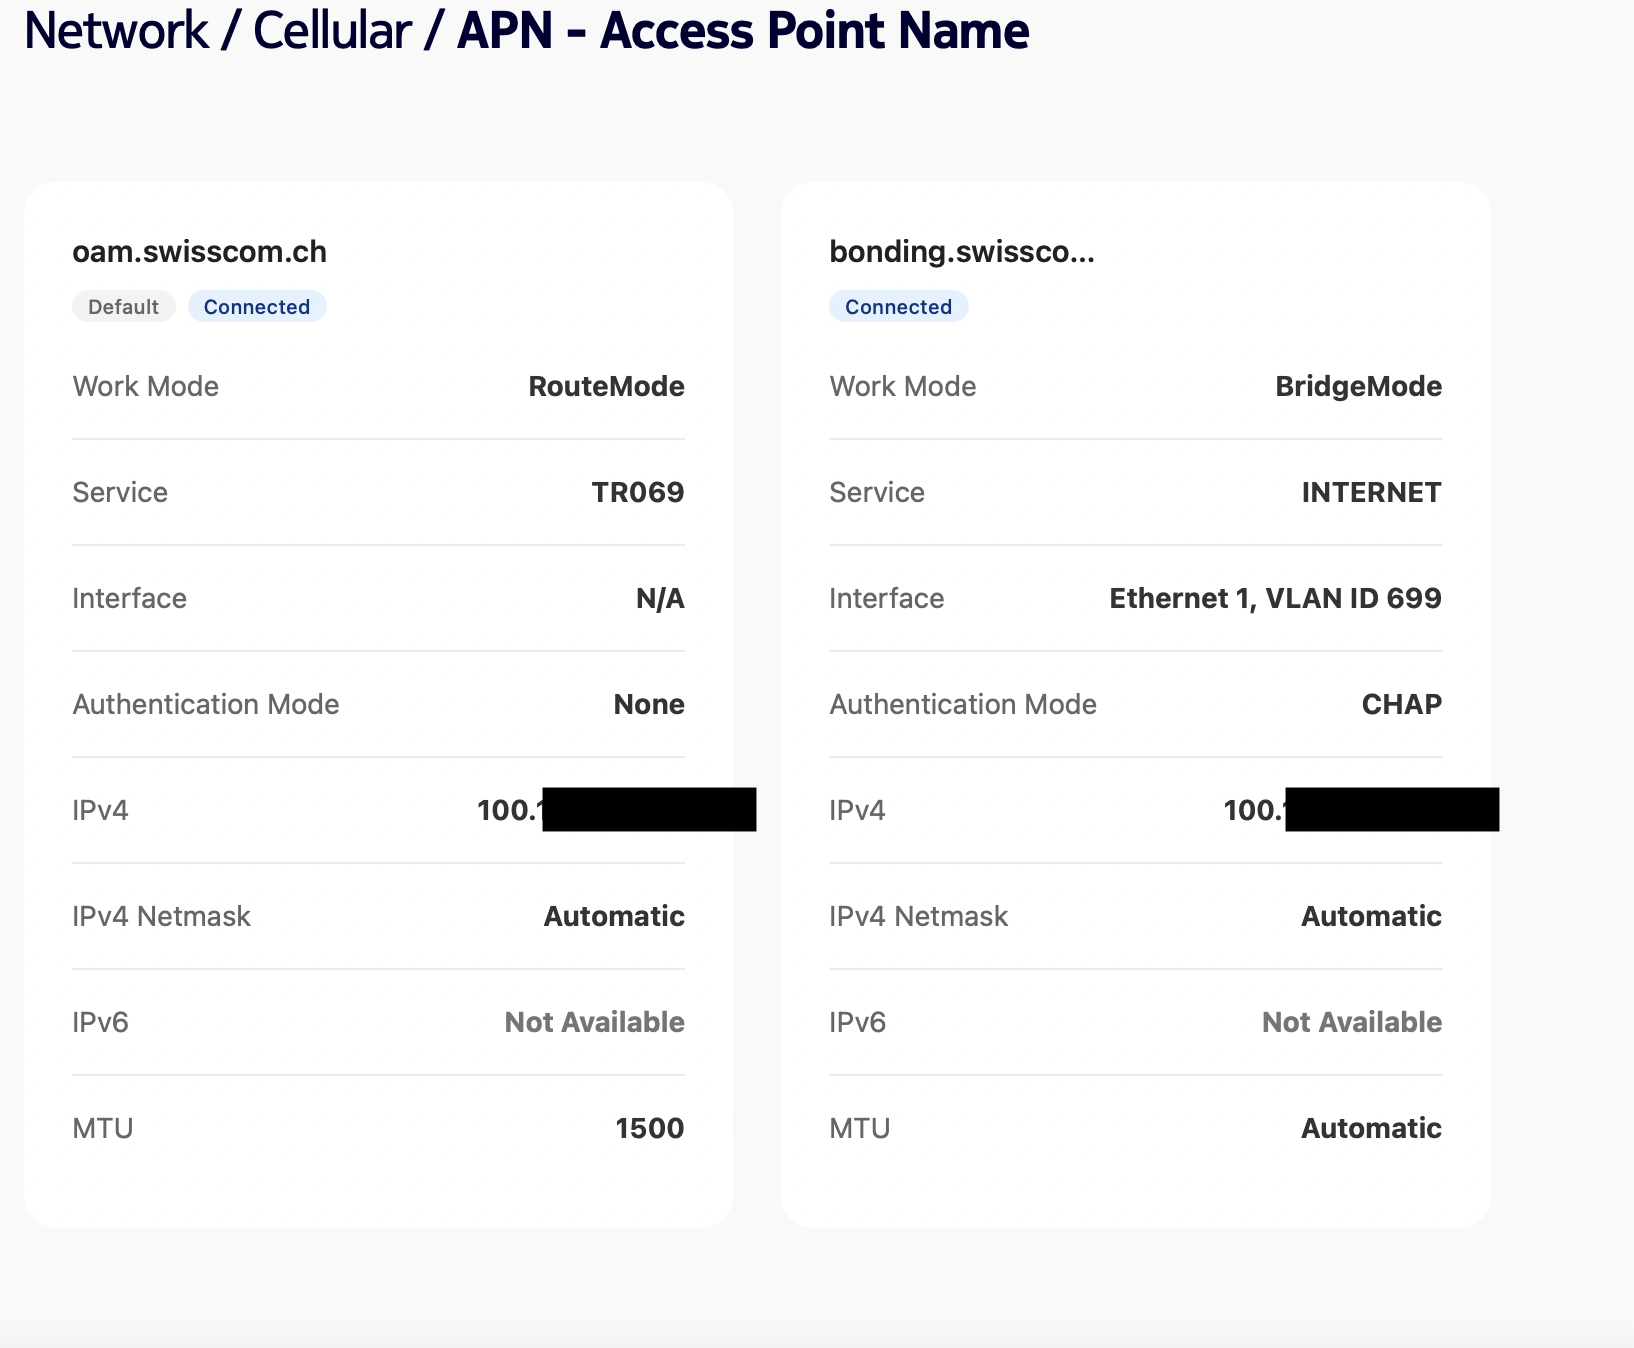Click the N/A interface value

(x=660, y=599)
